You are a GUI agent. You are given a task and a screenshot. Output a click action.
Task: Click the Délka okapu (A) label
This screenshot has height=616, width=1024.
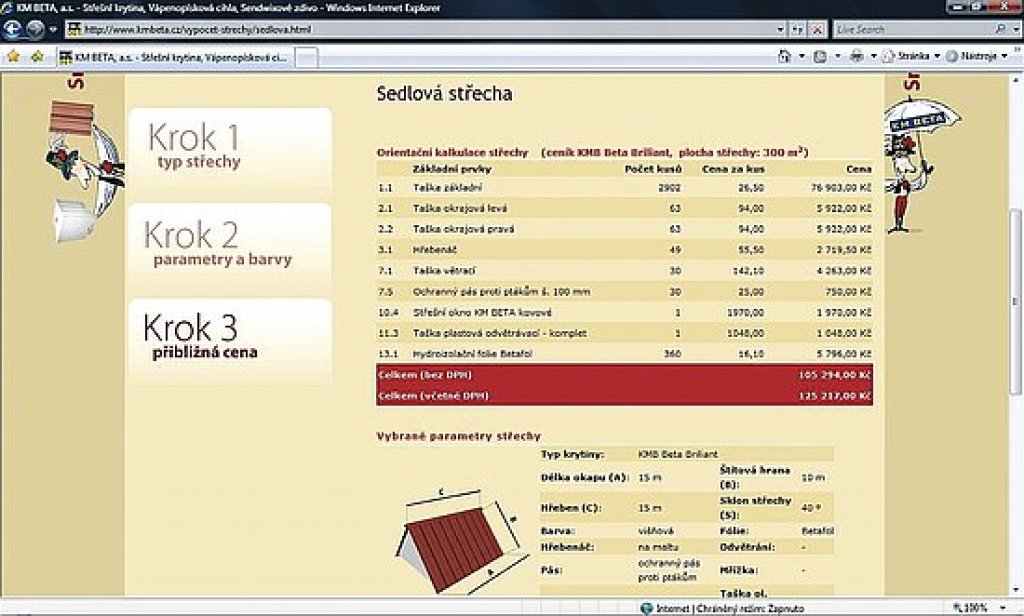(584, 478)
